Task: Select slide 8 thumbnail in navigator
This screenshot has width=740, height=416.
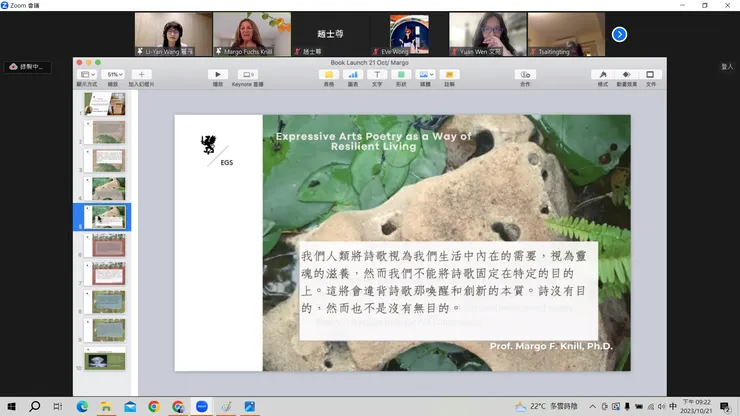Action: [105, 302]
